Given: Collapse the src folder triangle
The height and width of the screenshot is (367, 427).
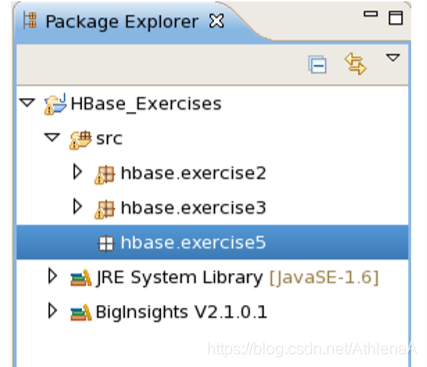Looking at the screenshot, I should 52,137.
